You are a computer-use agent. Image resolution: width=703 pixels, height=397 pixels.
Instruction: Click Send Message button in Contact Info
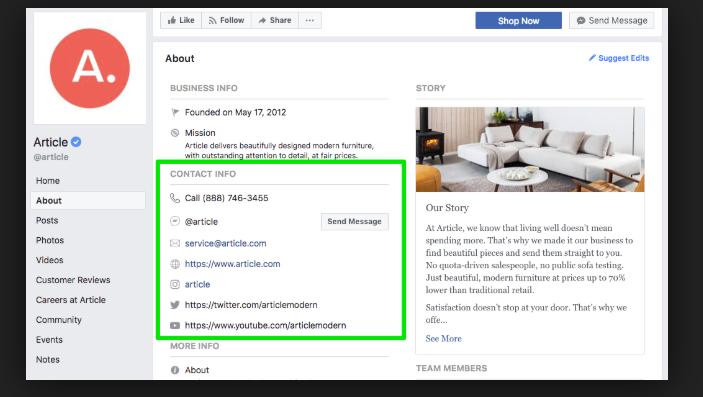[x=354, y=222]
